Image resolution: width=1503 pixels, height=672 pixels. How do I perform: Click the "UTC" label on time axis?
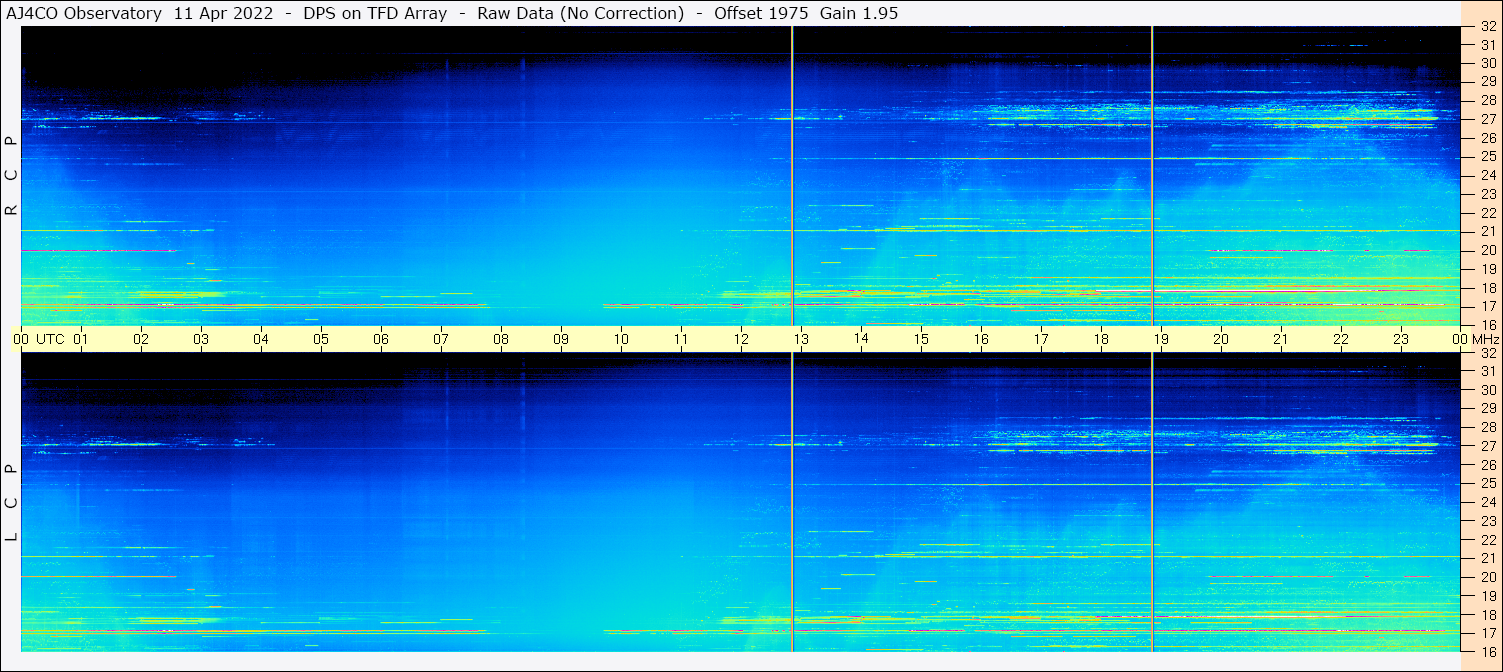tap(50, 339)
